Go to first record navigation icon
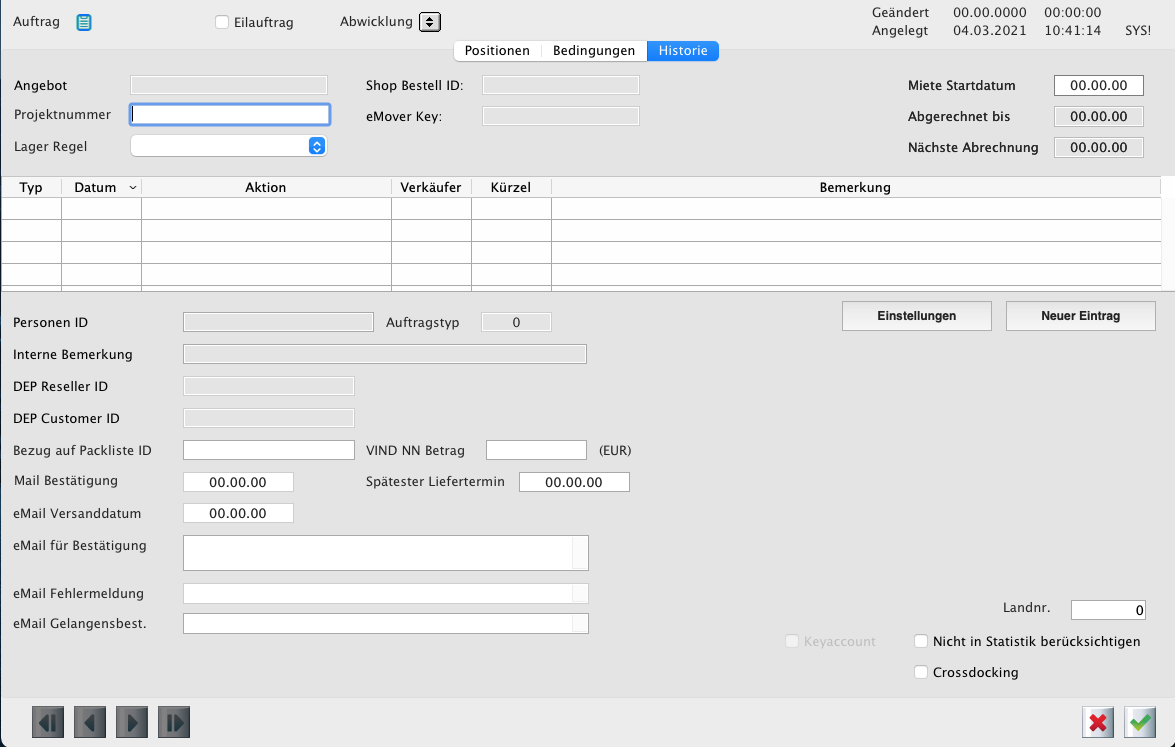 48,722
